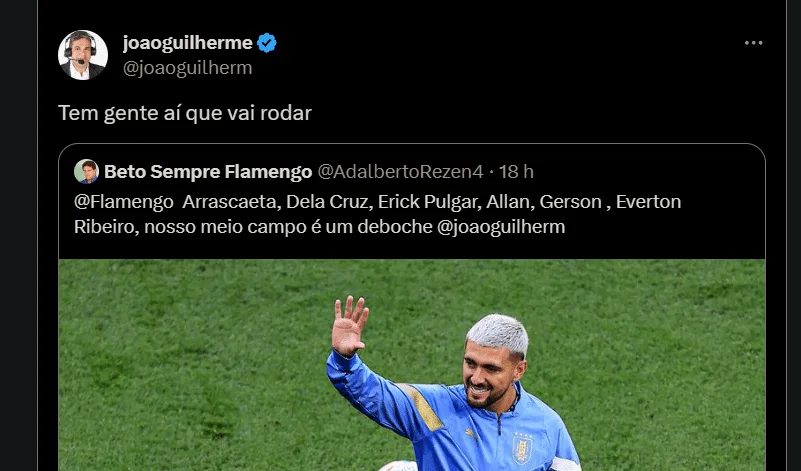Open the quoted post's photo

(412, 365)
